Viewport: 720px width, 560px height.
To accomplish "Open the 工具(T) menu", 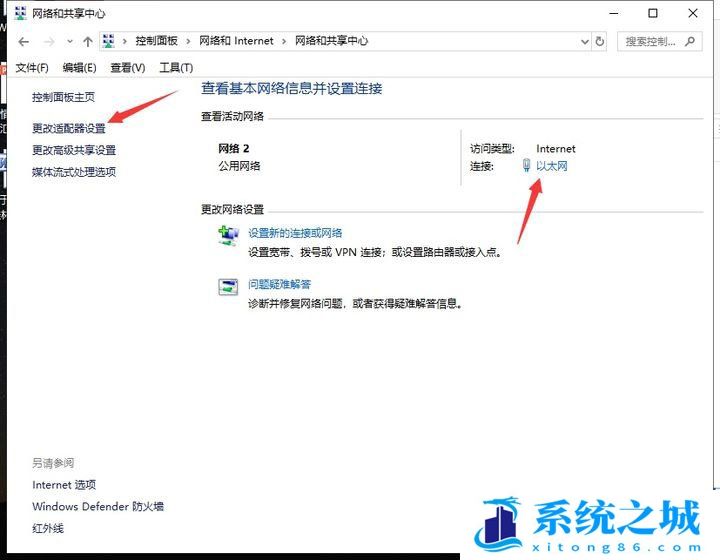I will tap(176, 68).
